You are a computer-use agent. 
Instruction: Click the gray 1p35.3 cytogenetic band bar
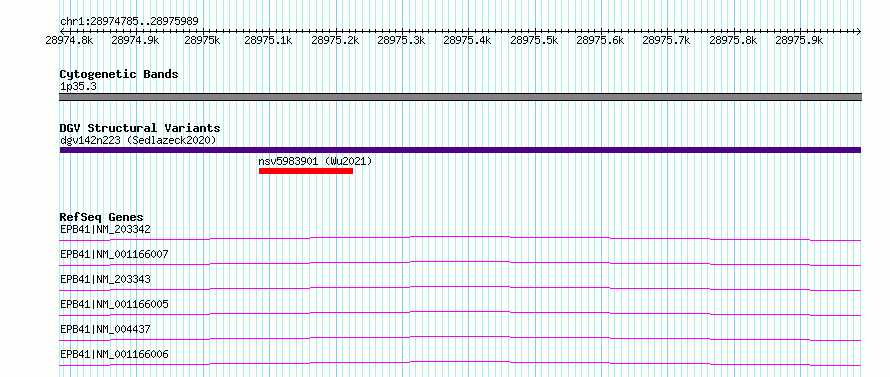[460, 97]
